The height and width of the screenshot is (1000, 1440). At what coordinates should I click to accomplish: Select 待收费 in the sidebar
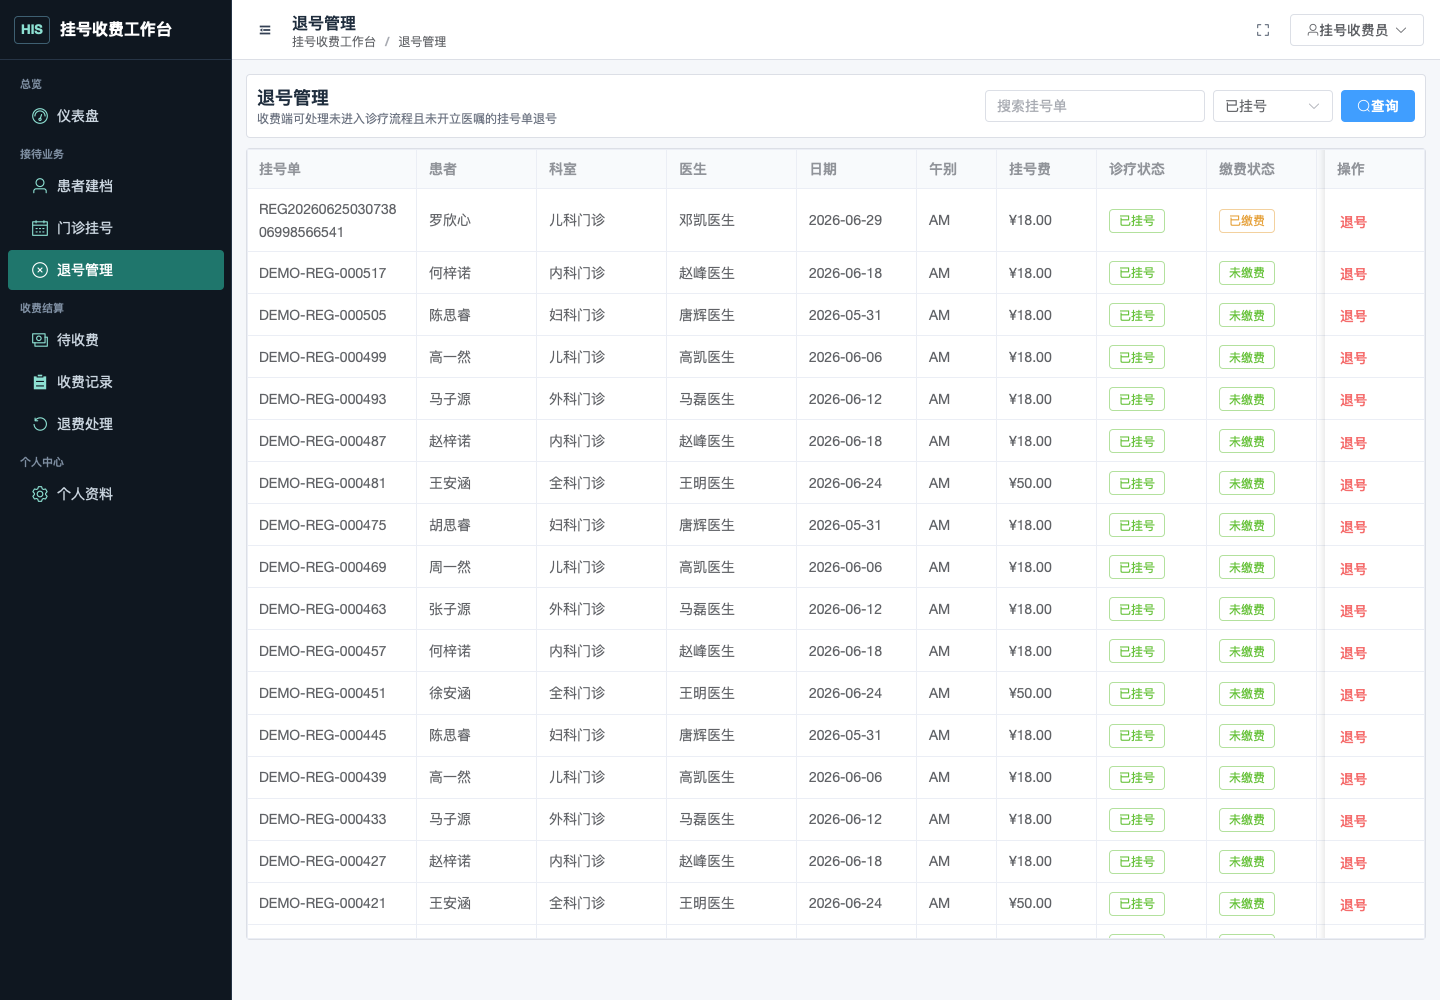click(x=116, y=340)
